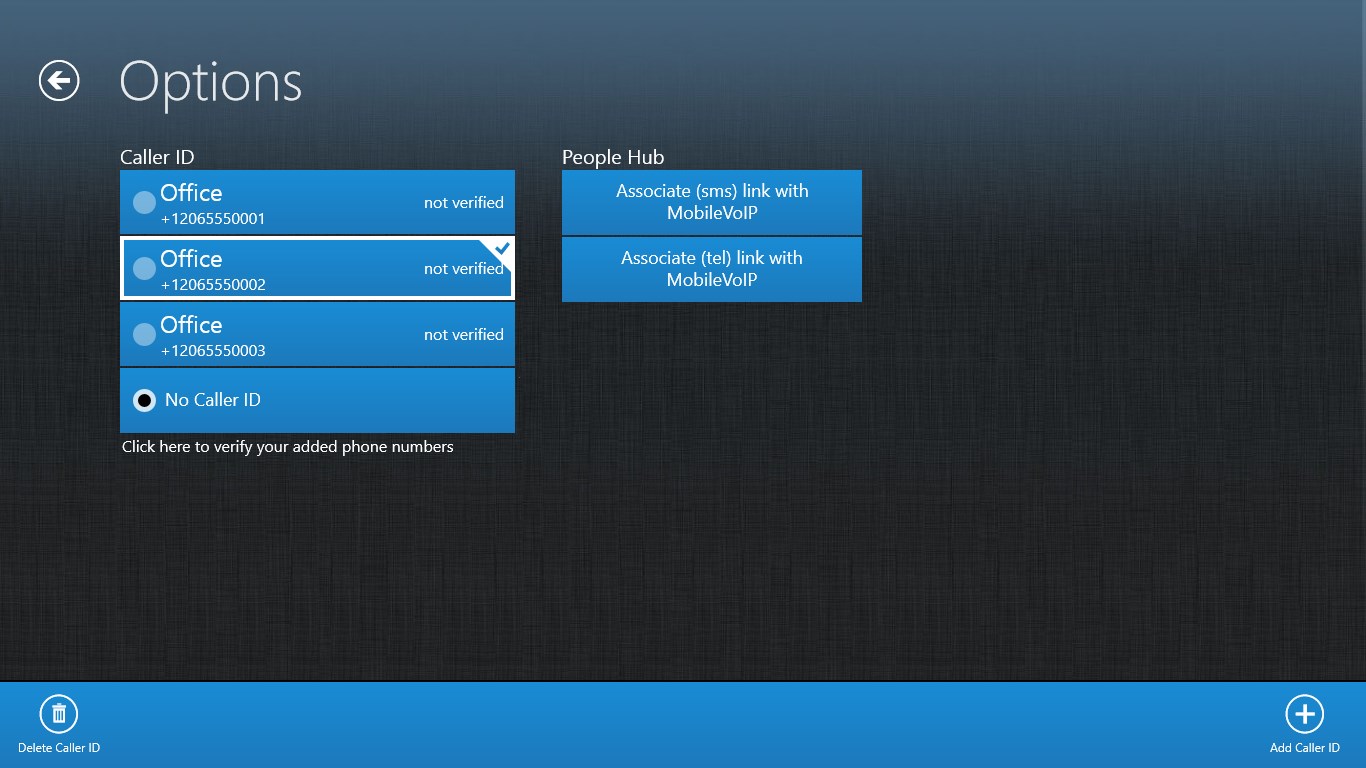
Task: Click Associate (tel) link with MobileVoIP
Action: coord(711,268)
